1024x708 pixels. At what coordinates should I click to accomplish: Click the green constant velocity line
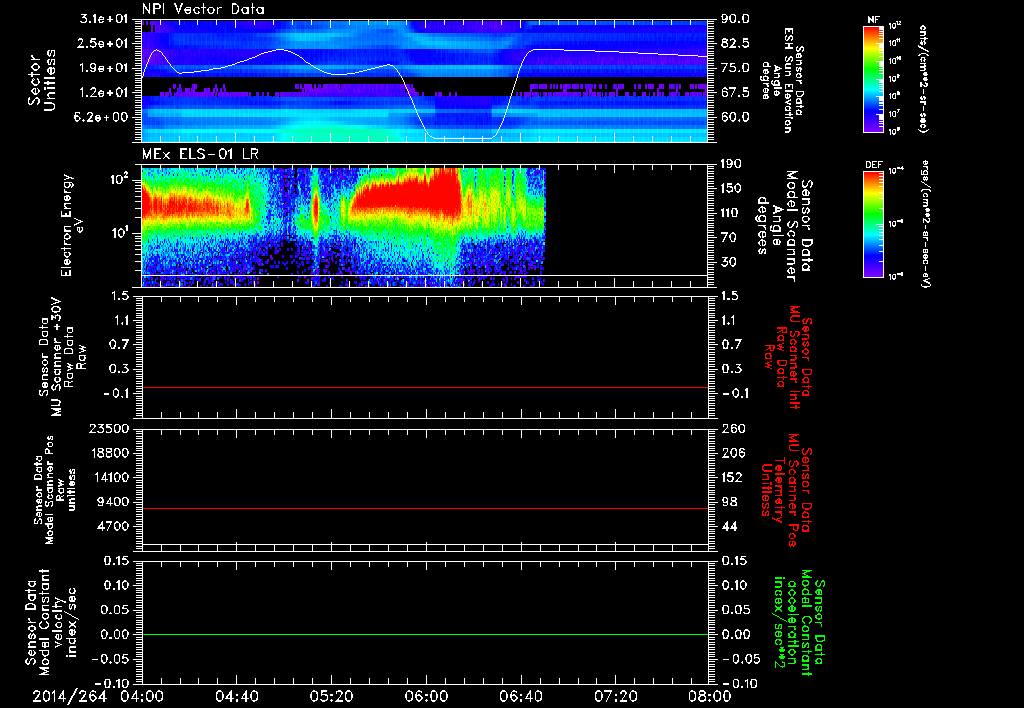[x=424, y=635]
